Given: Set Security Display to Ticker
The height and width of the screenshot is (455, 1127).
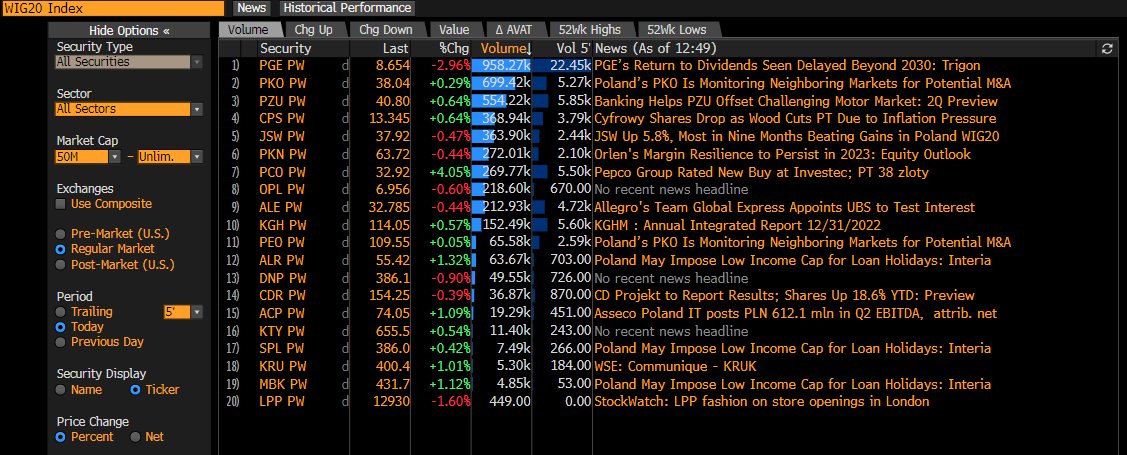Looking at the screenshot, I should coord(135,390).
